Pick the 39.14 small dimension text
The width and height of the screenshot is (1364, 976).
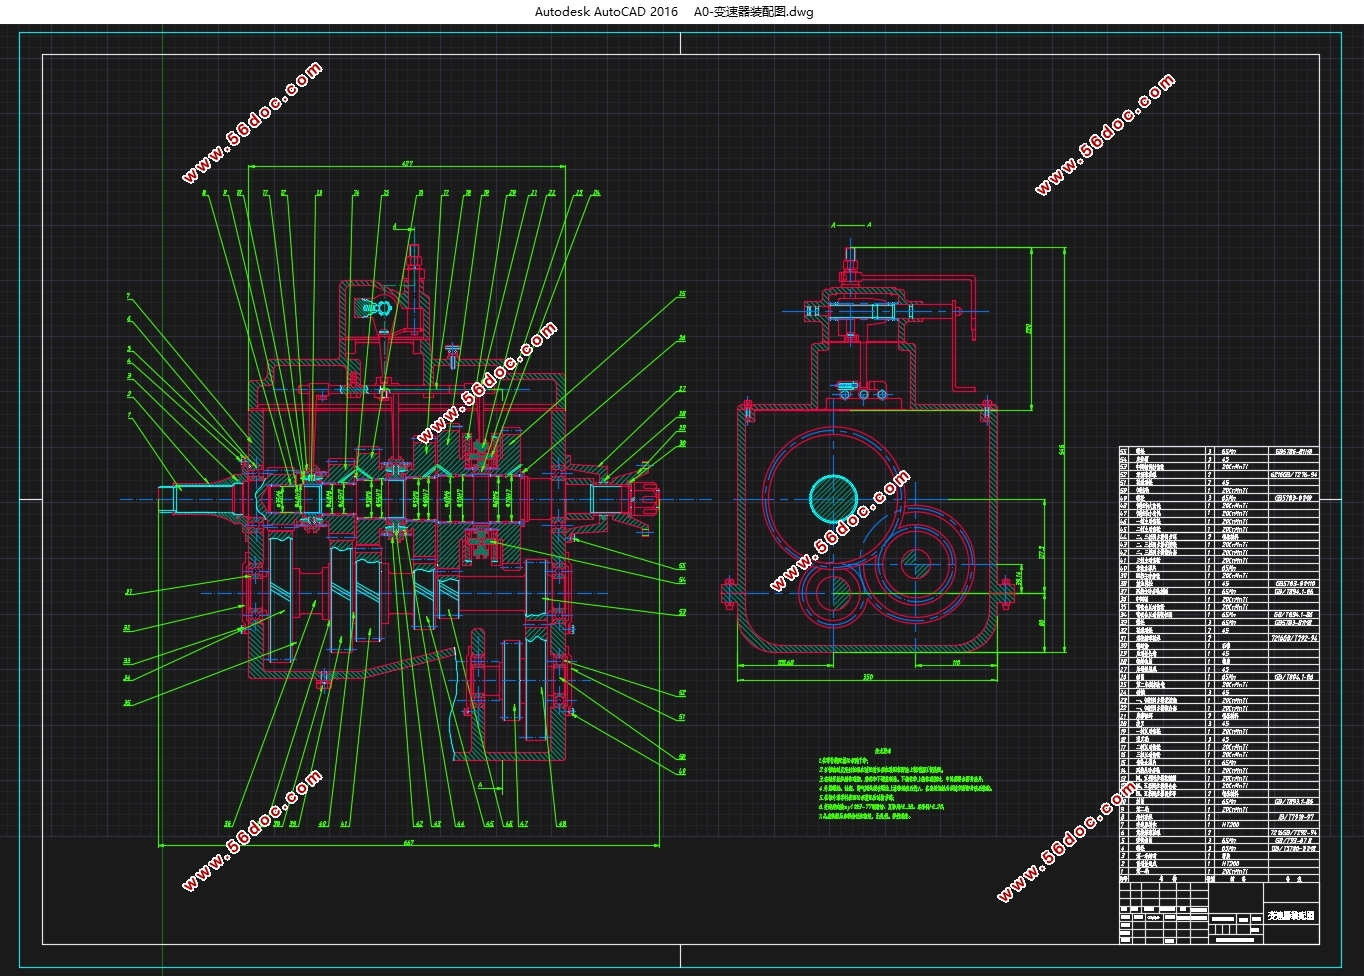pos(1018,579)
